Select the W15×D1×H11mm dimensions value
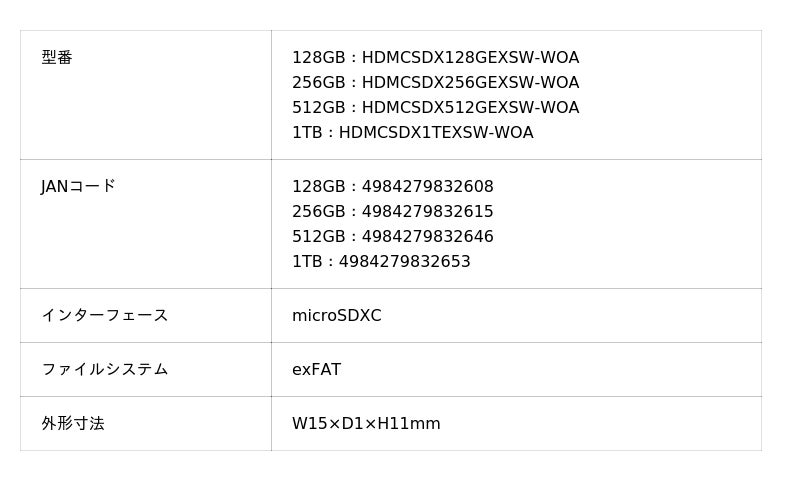800x481 pixels. [x=366, y=424]
